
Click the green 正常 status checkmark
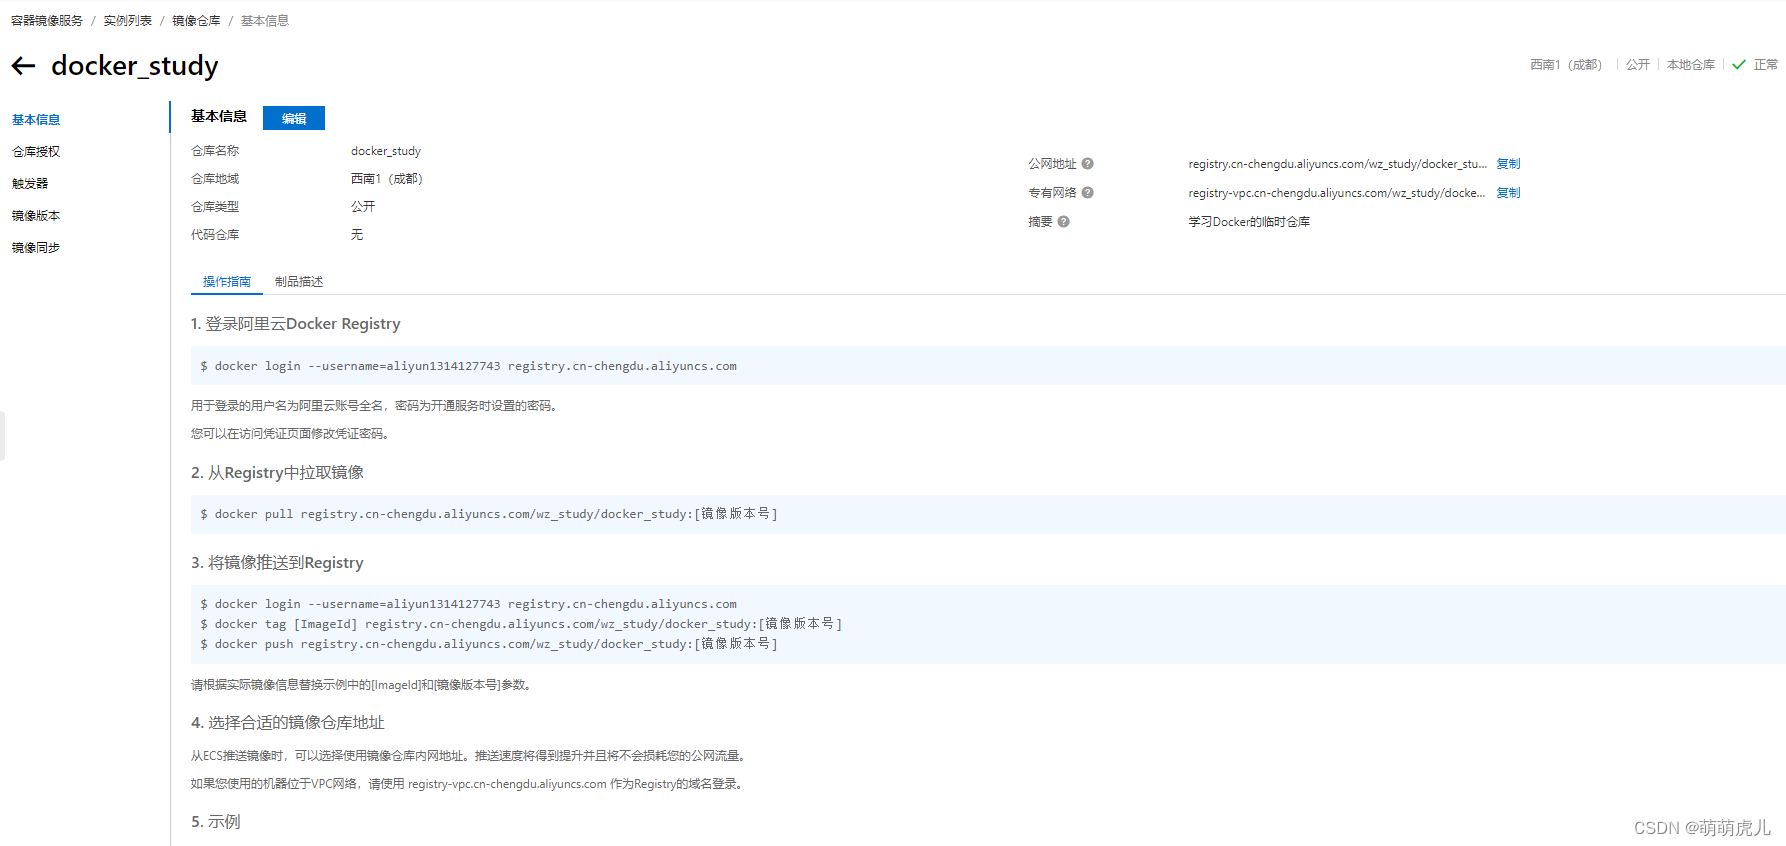point(1739,65)
